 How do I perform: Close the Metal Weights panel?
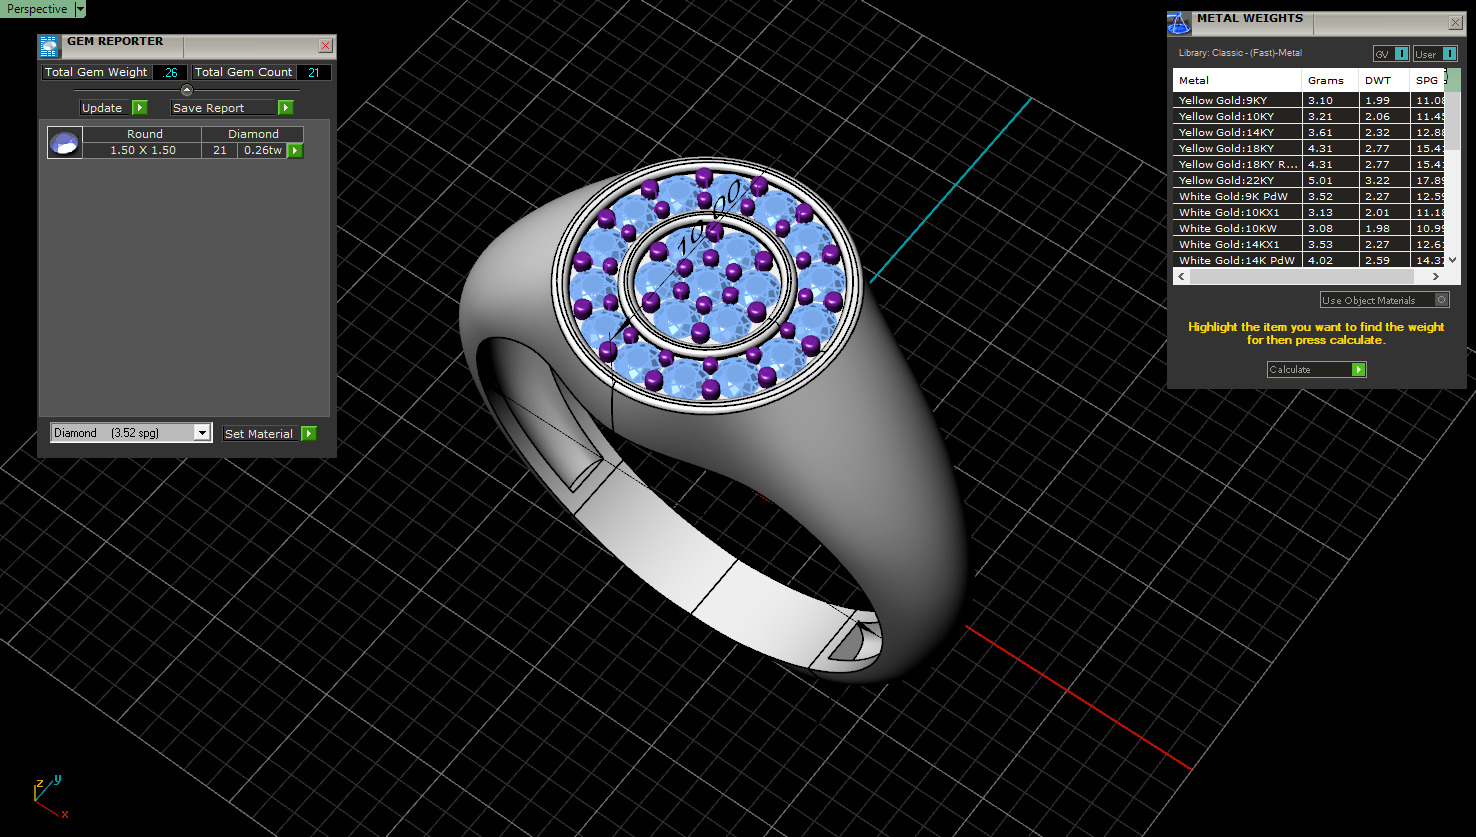click(x=1455, y=23)
